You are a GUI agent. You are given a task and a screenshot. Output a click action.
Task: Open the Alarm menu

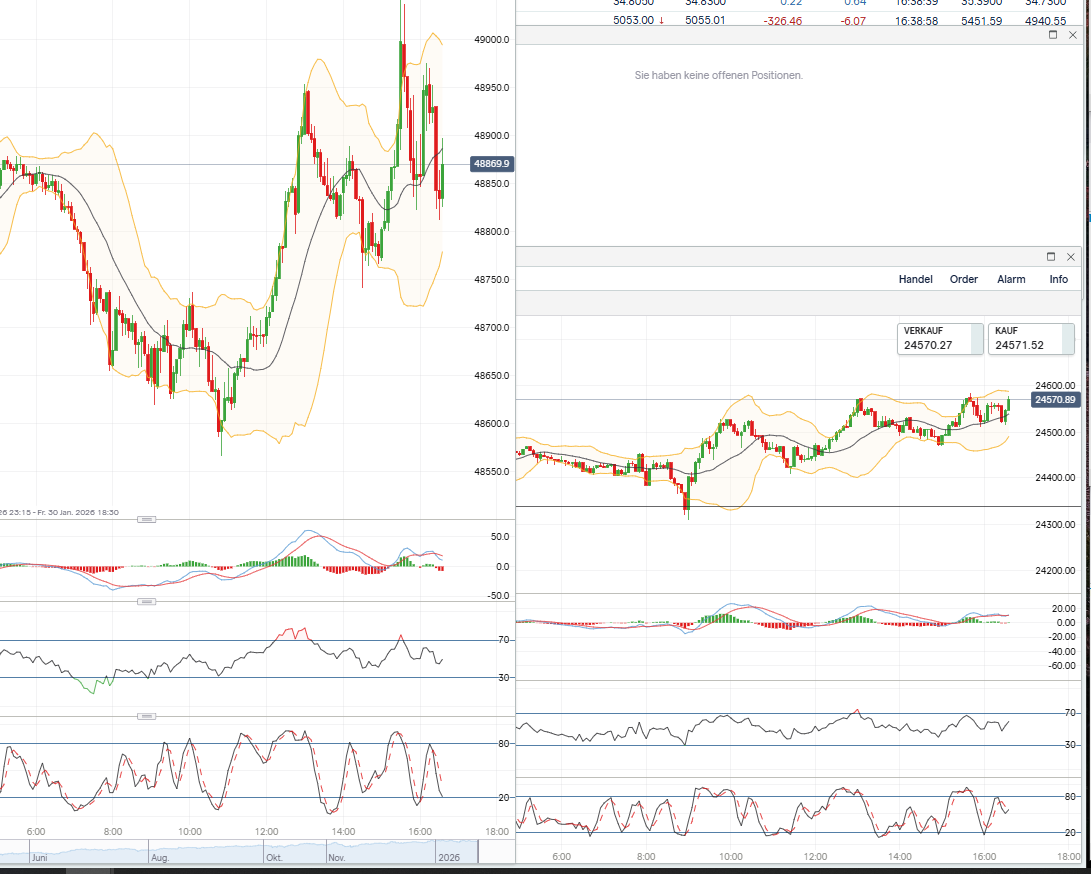point(1011,279)
